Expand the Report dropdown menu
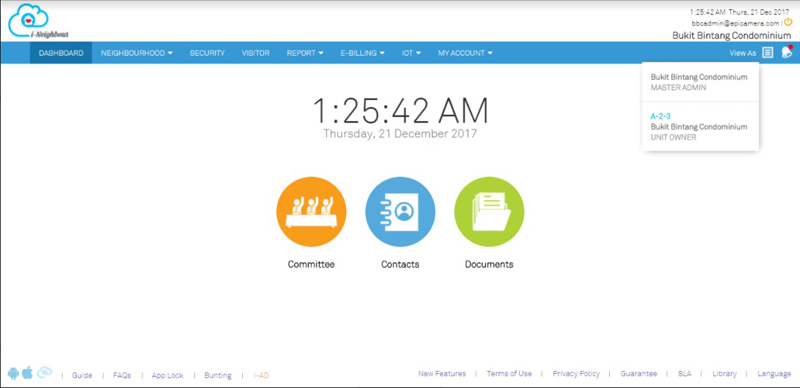This screenshot has height=388, width=800. coord(305,53)
